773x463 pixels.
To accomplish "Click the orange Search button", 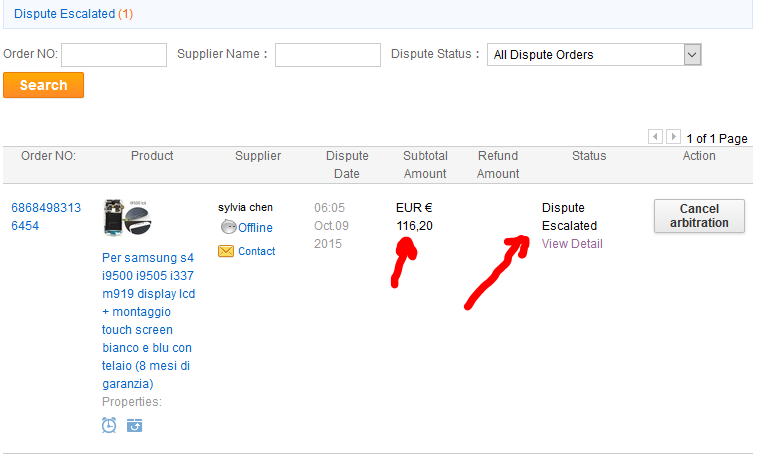I will (x=43, y=85).
